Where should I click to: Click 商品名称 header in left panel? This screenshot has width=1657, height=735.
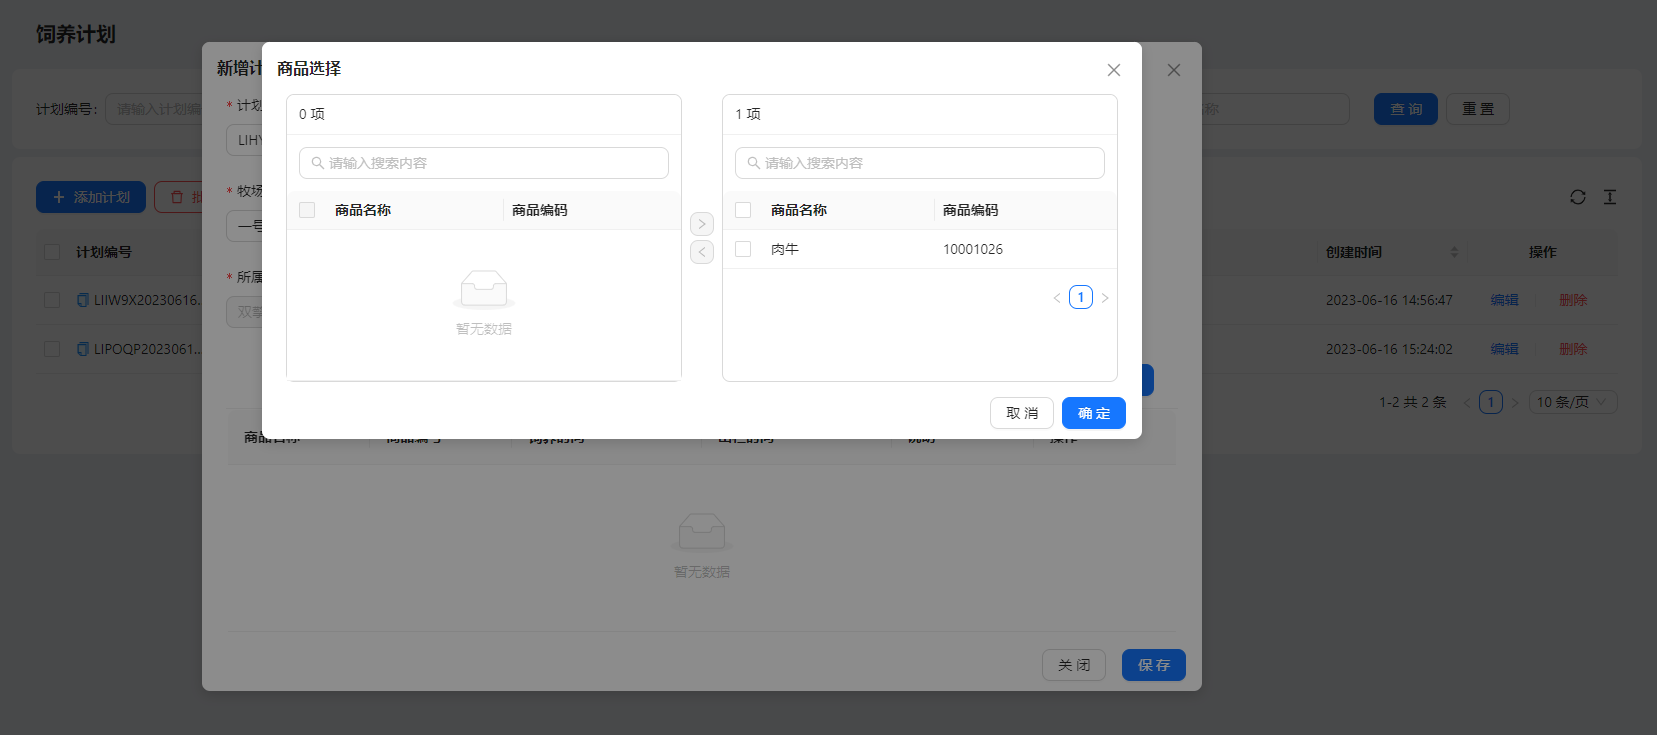[x=363, y=210]
